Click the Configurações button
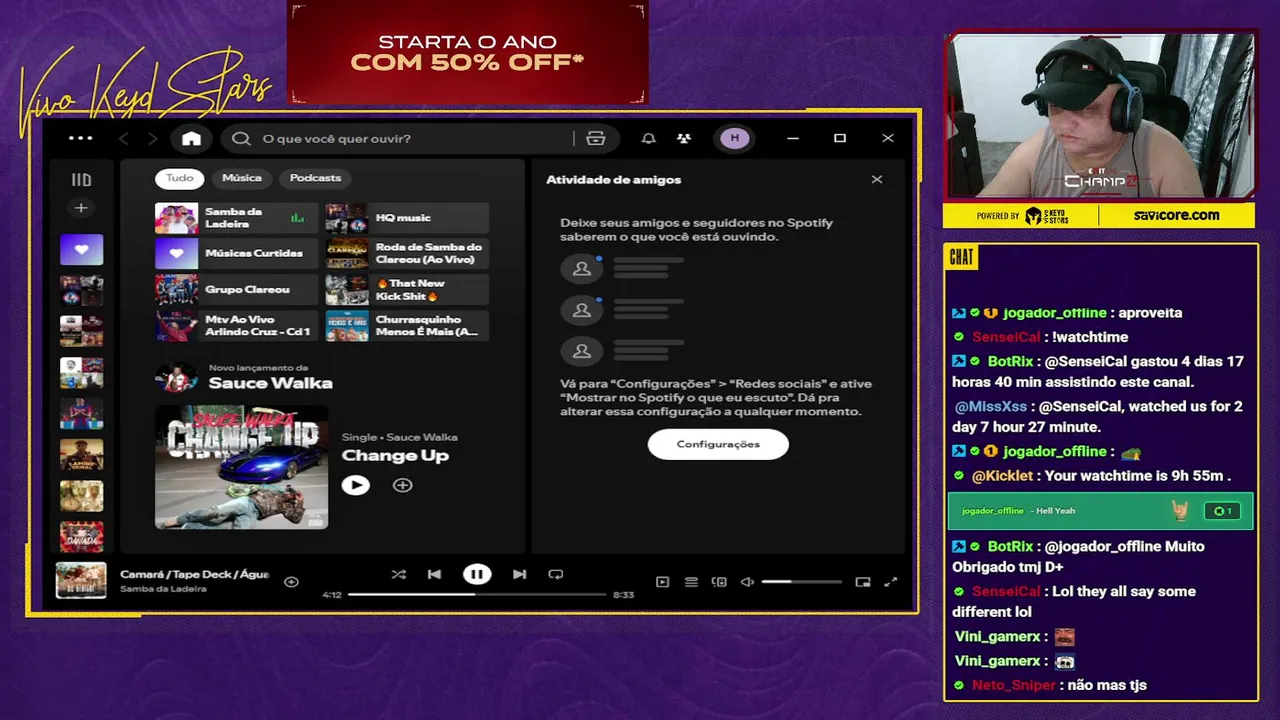The height and width of the screenshot is (720, 1280). click(x=718, y=444)
